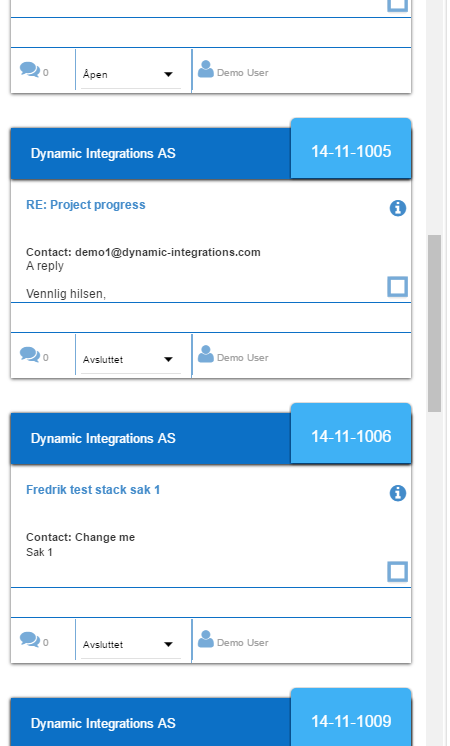Click the Vennlig hilsen, text
Viewport: 450px width, 746px height.
66,294
